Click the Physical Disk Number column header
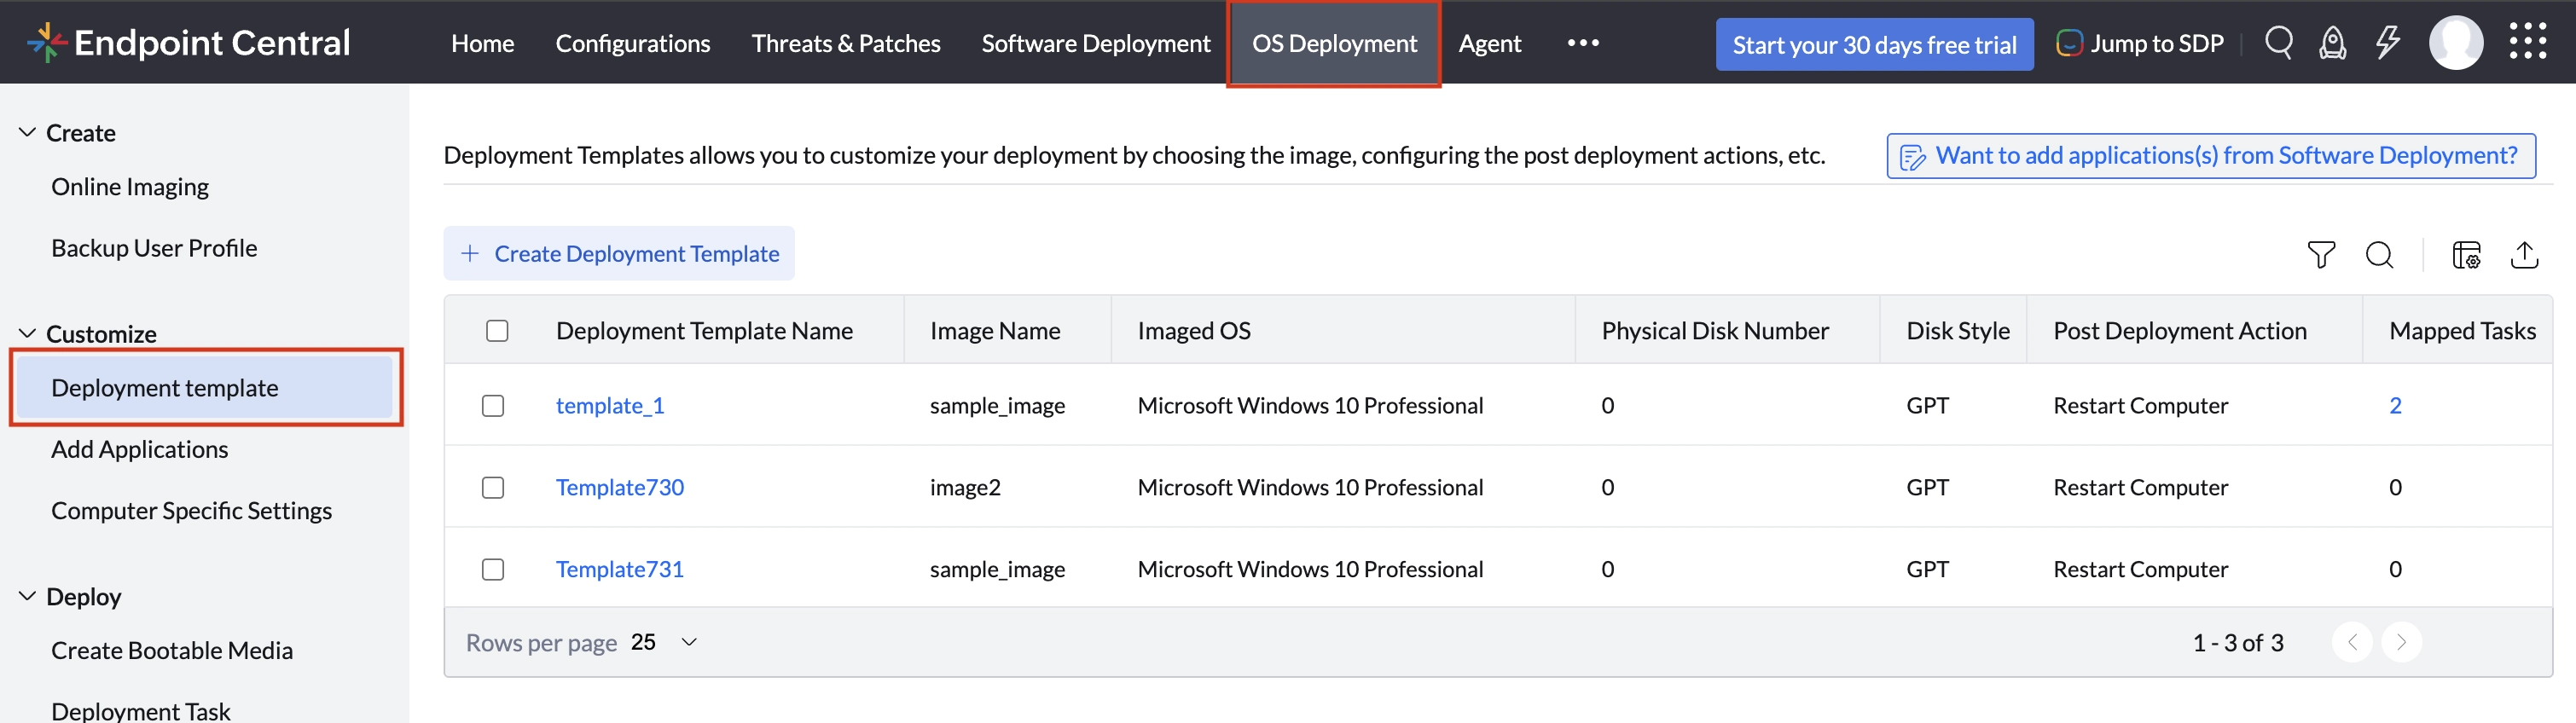The width and height of the screenshot is (2576, 723). (1715, 331)
